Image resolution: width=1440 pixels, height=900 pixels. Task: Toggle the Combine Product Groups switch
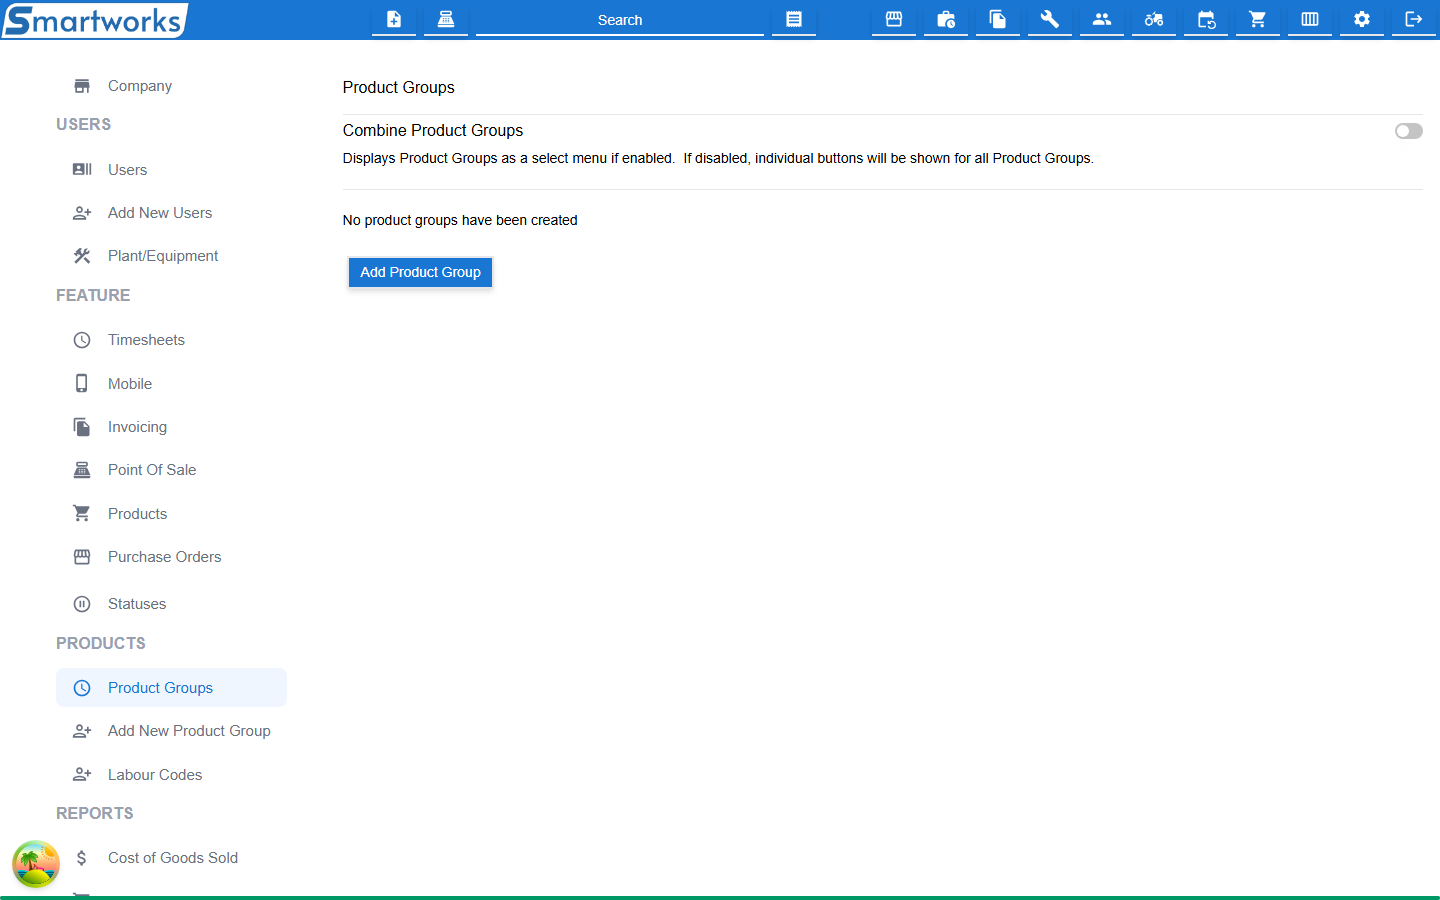1409,131
